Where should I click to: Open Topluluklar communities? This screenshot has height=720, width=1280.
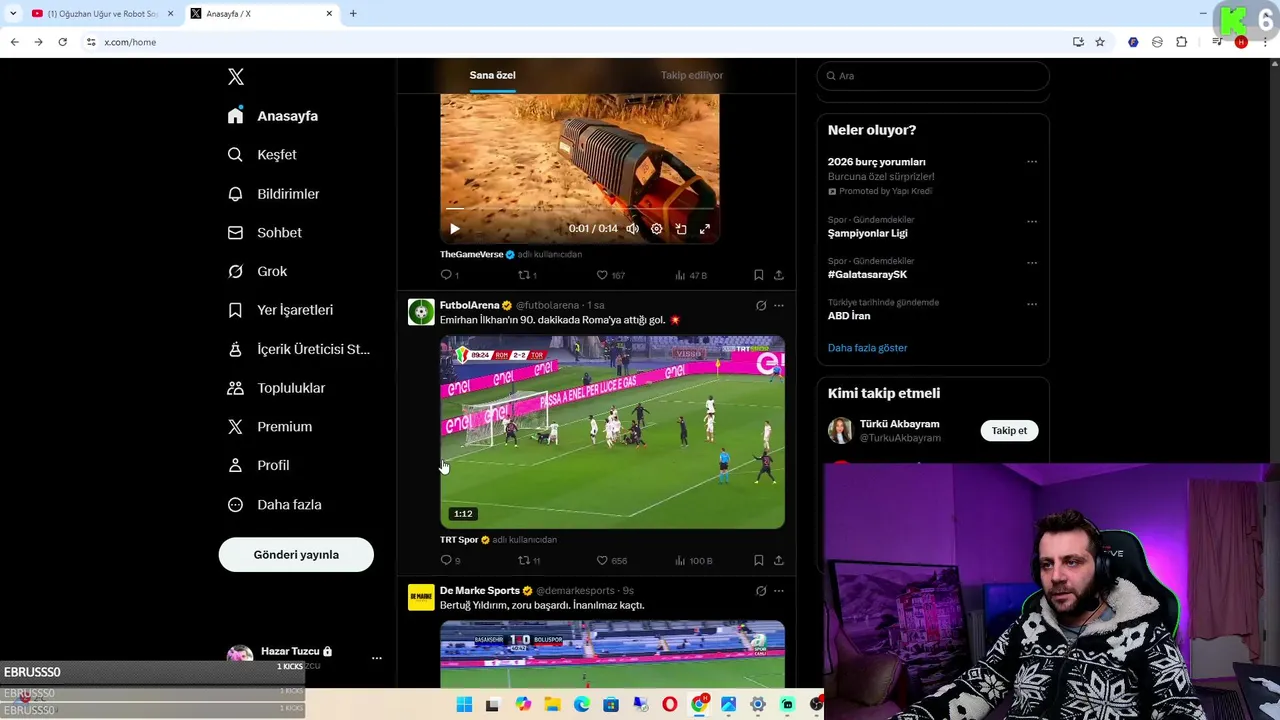click(276, 388)
